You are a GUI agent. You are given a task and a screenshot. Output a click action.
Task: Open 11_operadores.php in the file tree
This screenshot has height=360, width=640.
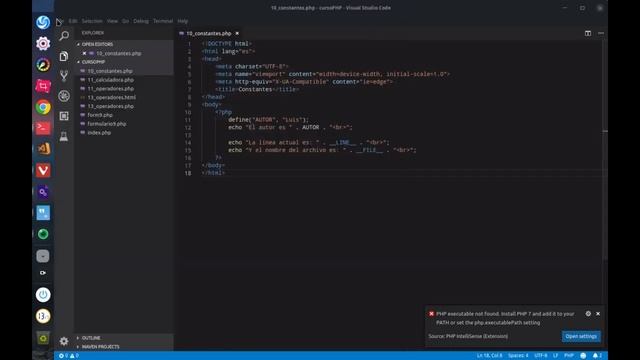(x=111, y=89)
